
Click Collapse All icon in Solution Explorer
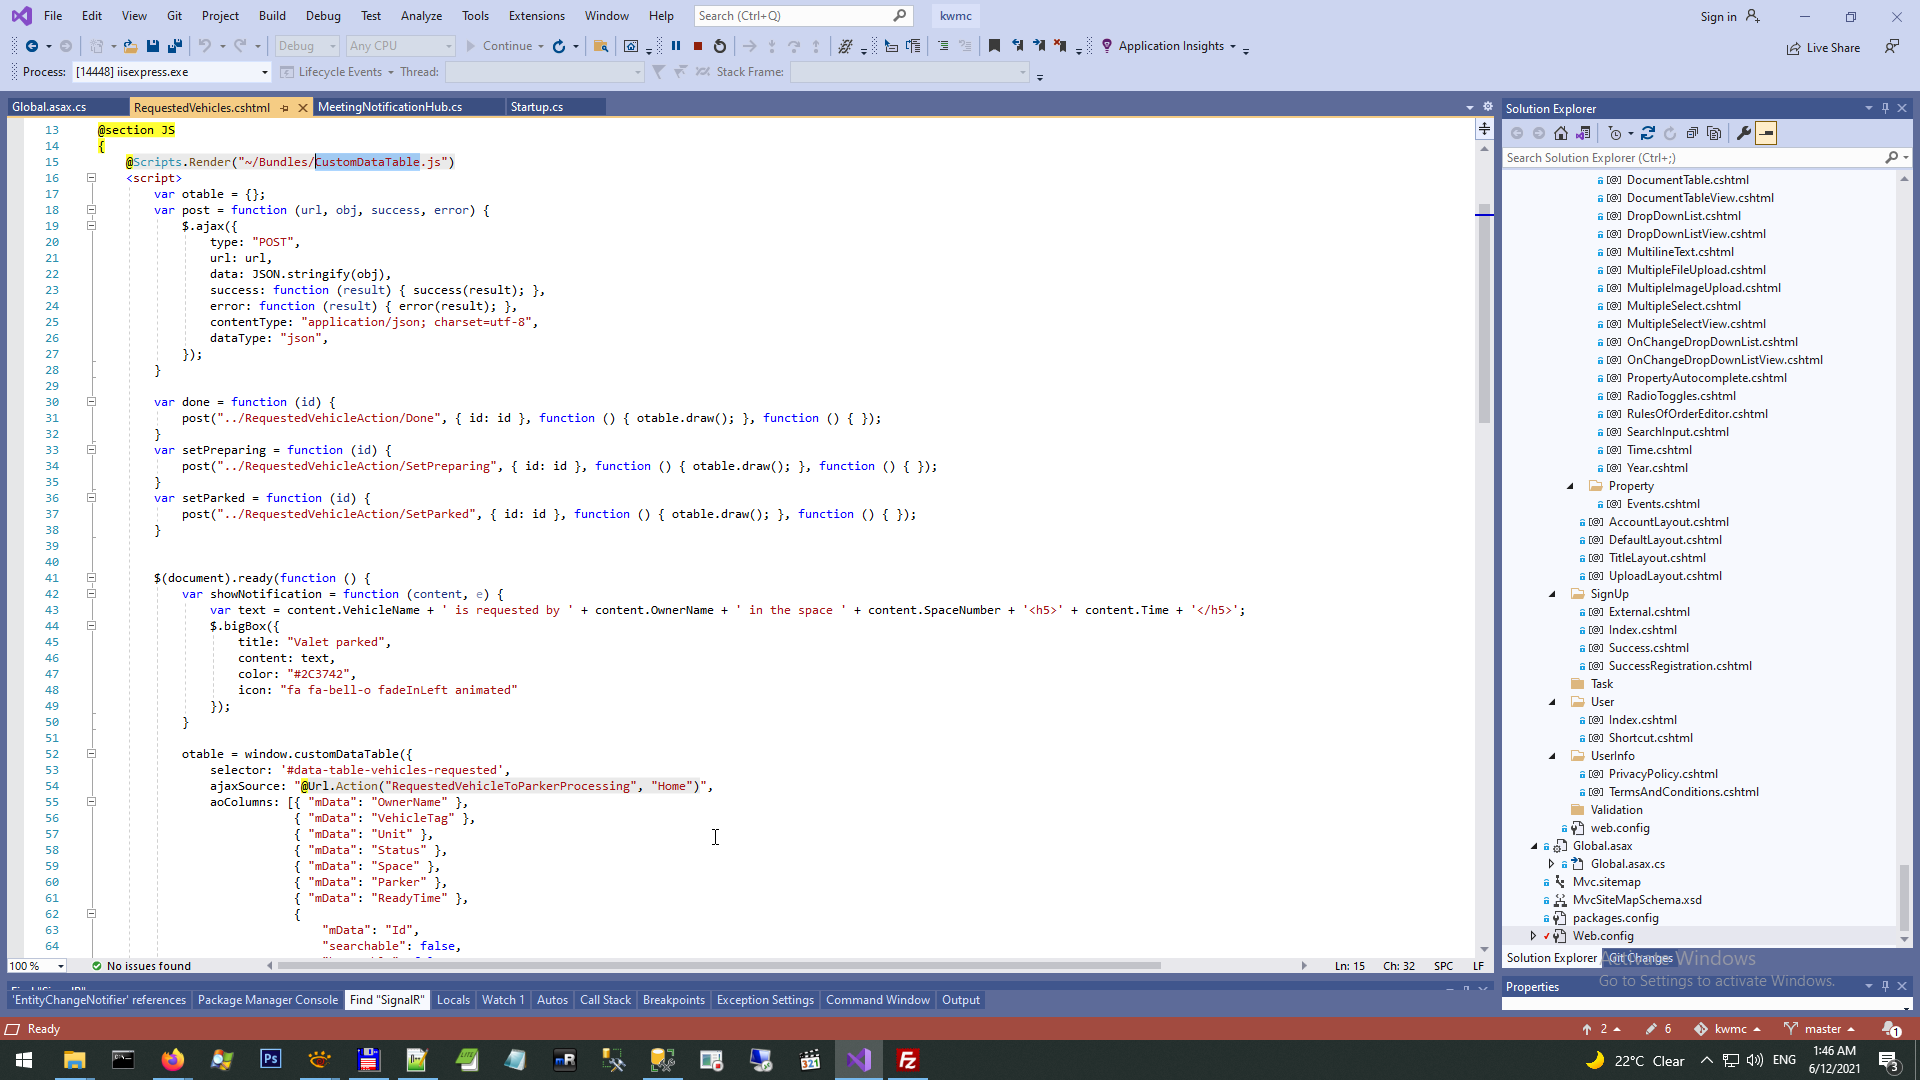tap(1692, 133)
